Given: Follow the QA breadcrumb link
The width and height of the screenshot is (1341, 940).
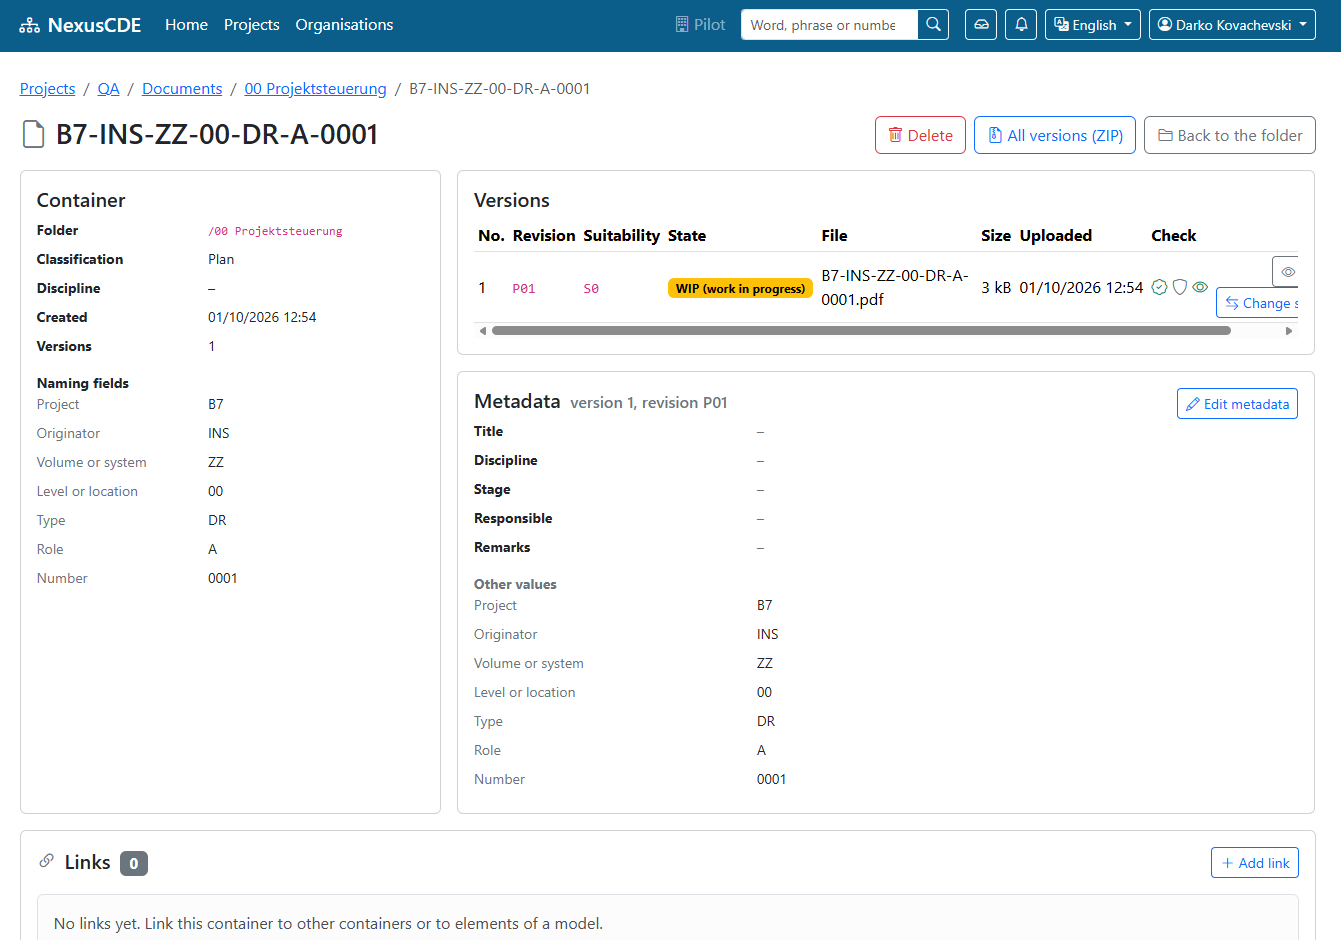Looking at the screenshot, I should 108,89.
